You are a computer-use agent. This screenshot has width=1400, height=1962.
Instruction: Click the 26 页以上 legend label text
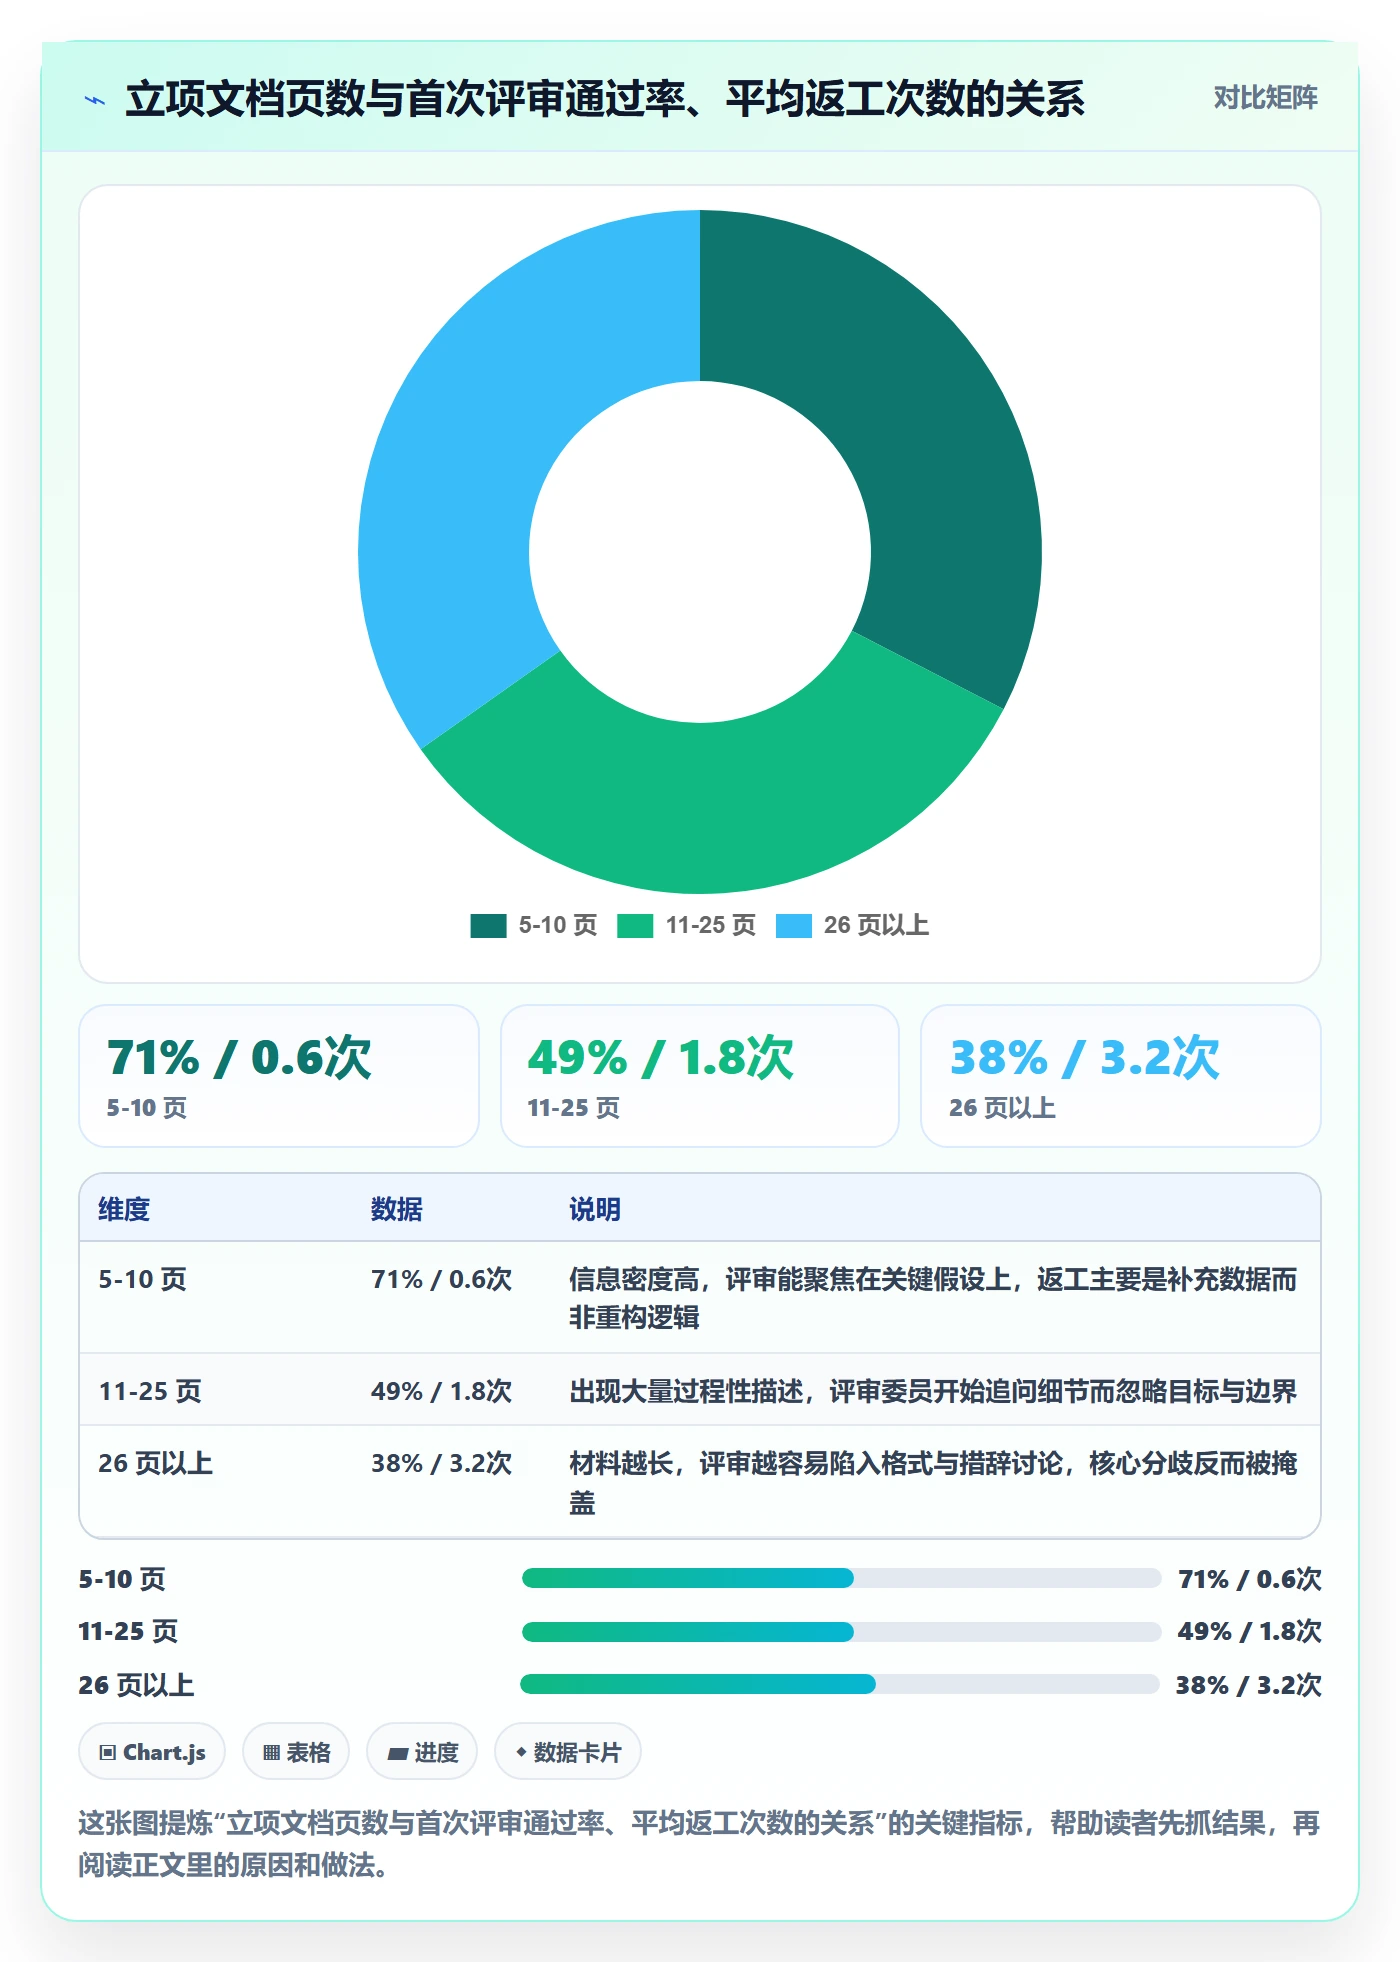(876, 926)
